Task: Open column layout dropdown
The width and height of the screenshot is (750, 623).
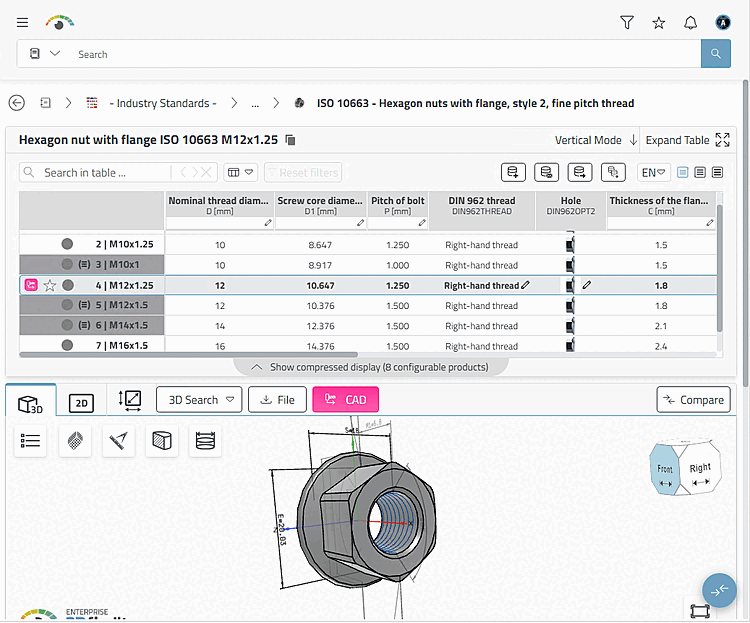Action: [x=241, y=172]
